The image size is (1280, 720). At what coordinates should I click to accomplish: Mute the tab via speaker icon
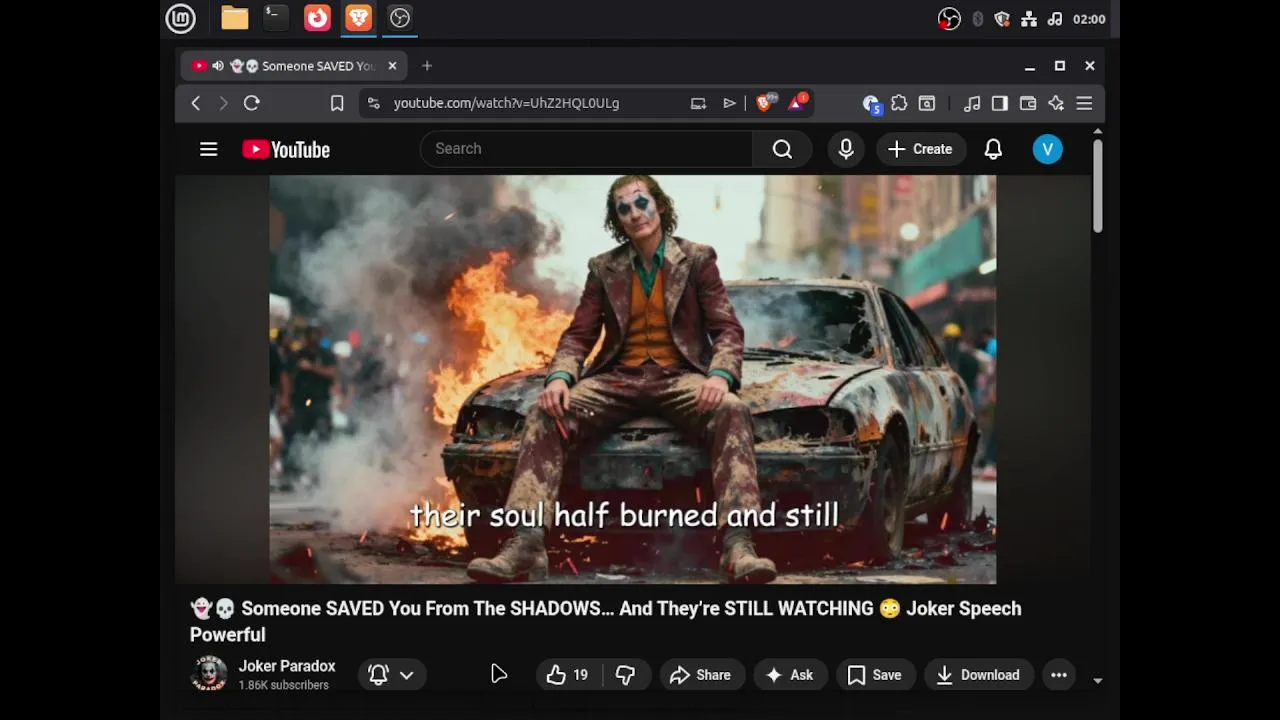click(x=218, y=66)
